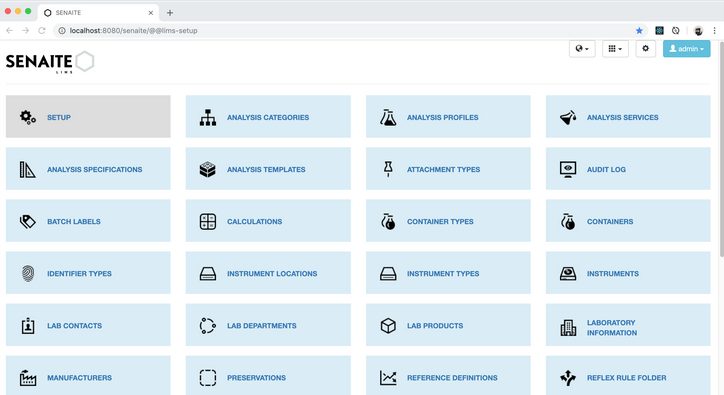Click the bookmark star icon
The height and width of the screenshot is (395, 724).
(639, 30)
